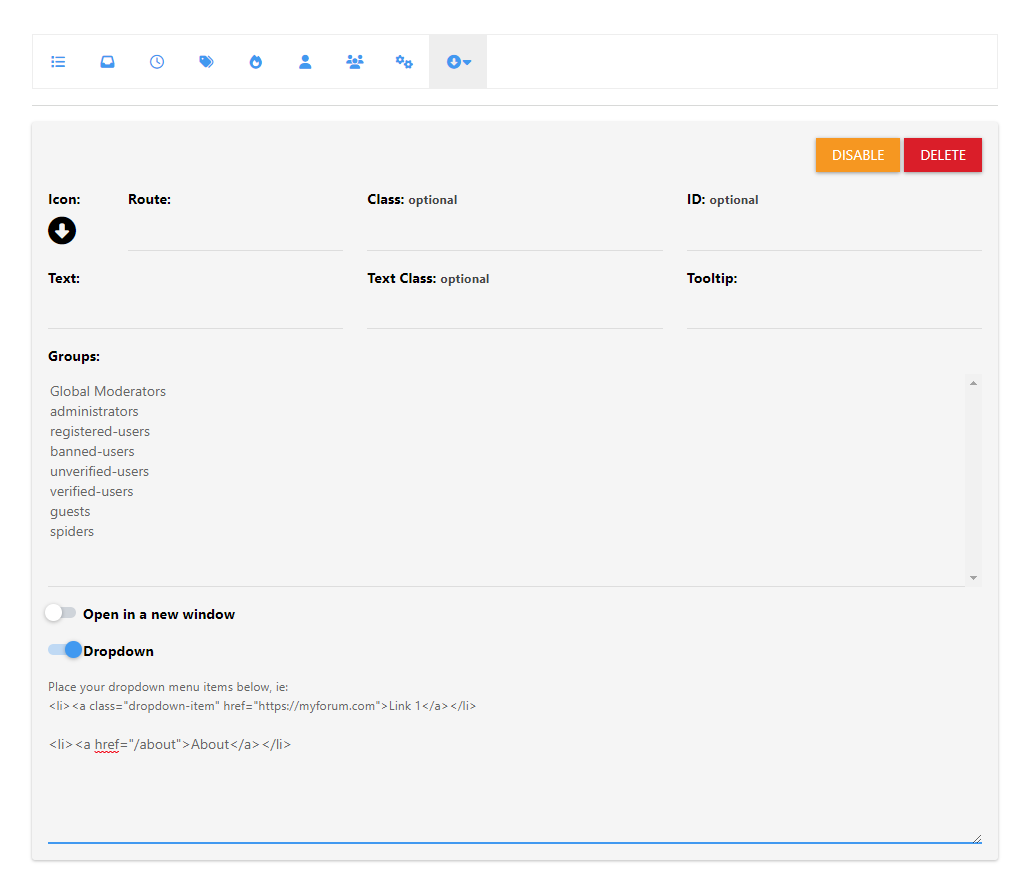Click inside the dropdown menu items textarea
This screenshot has width=1016, height=872.
(x=514, y=790)
